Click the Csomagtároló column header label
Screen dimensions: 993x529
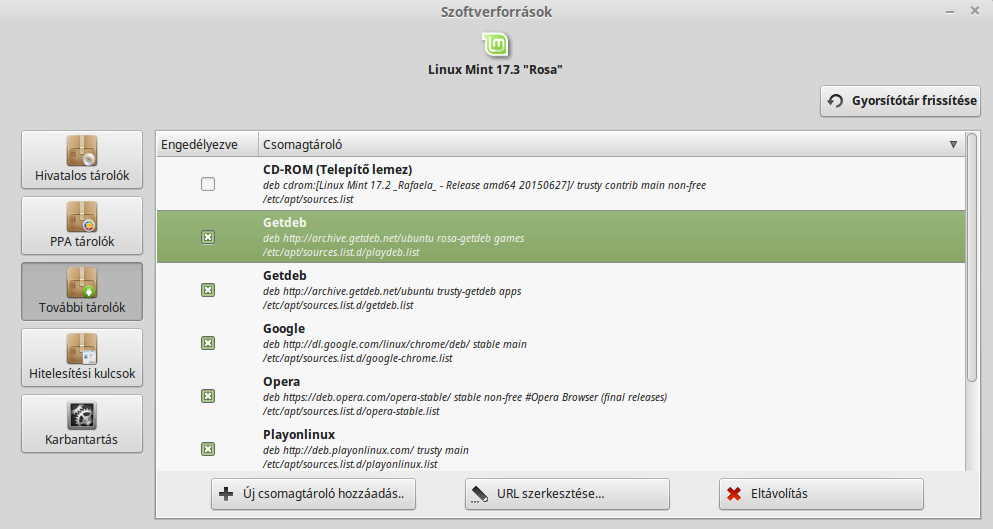point(303,144)
